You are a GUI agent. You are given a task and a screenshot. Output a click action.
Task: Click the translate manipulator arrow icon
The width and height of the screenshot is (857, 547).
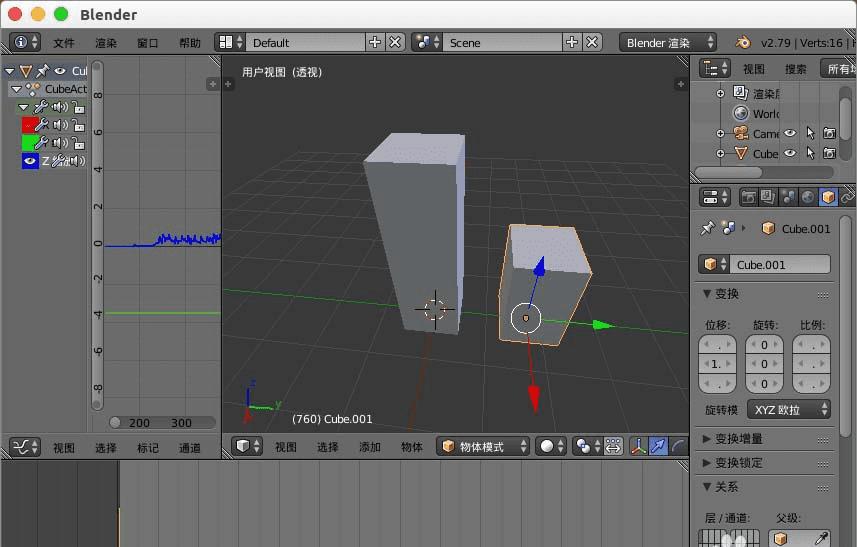tap(658, 447)
